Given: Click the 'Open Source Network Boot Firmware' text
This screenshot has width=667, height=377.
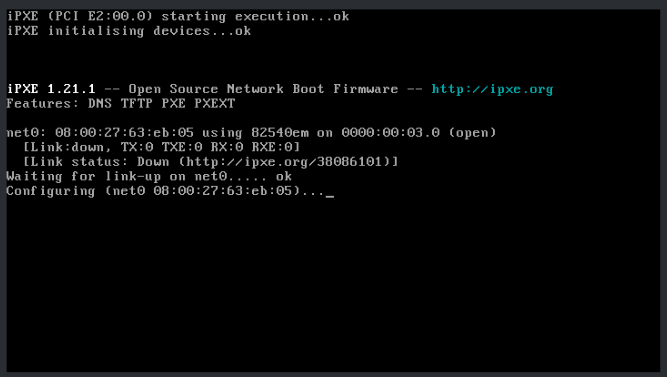Looking at the screenshot, I should (x=263, y=89).
